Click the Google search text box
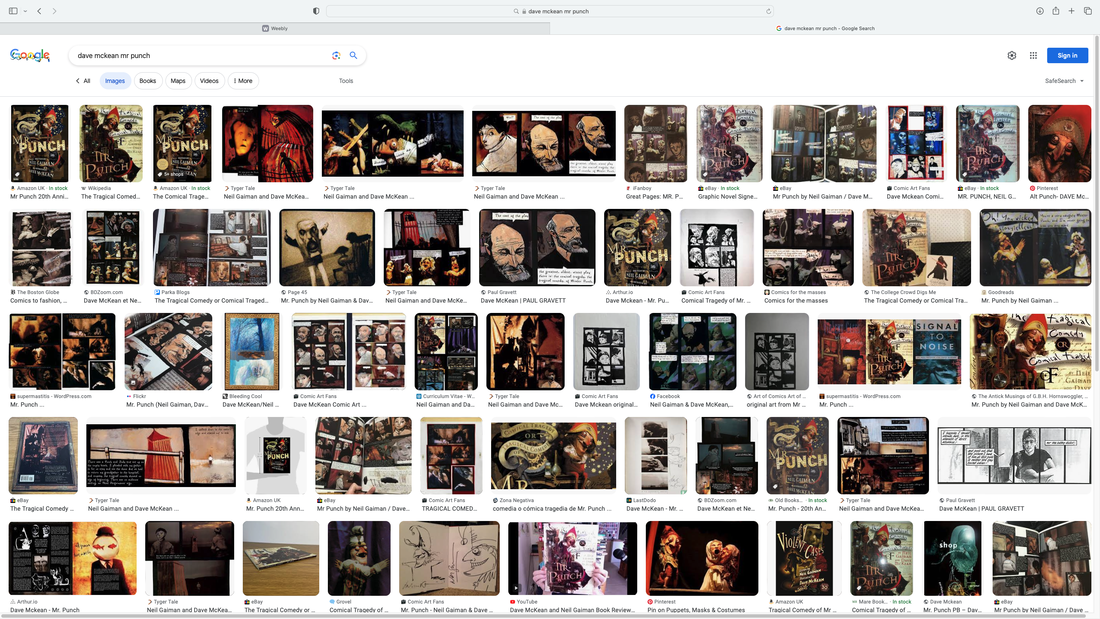 (x=200, y=55)
